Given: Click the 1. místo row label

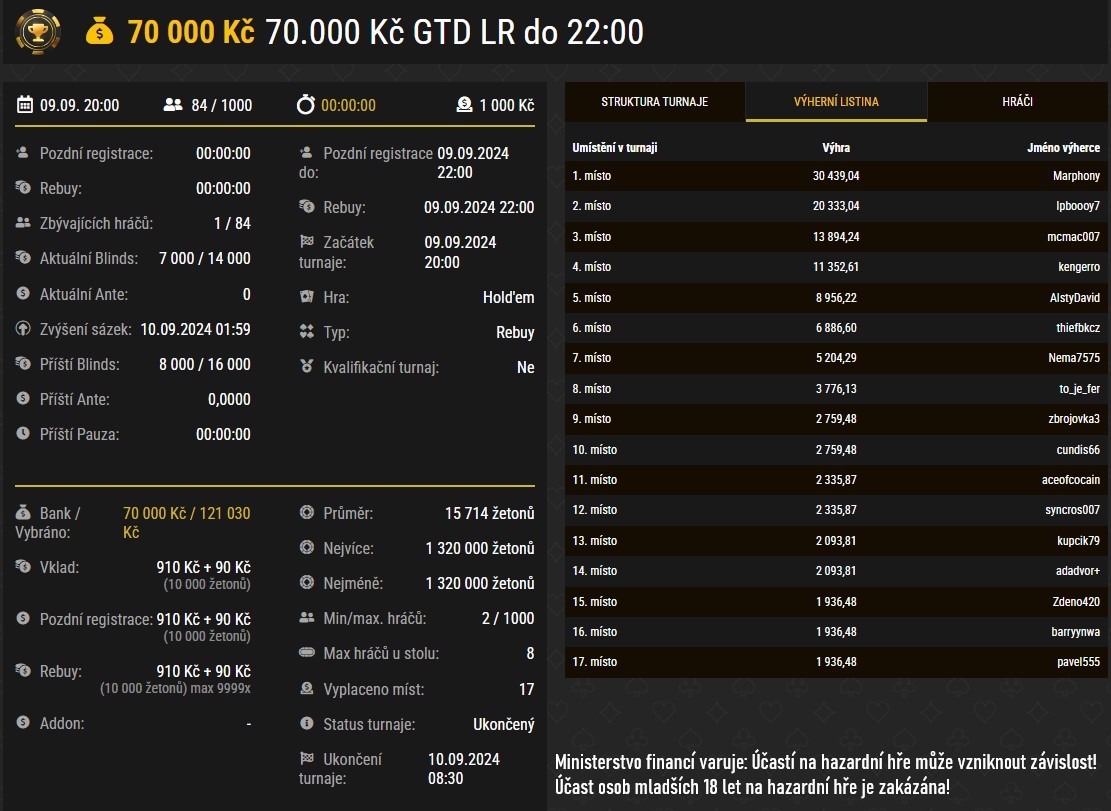Looking at the screenshot, I should [592, 176].
